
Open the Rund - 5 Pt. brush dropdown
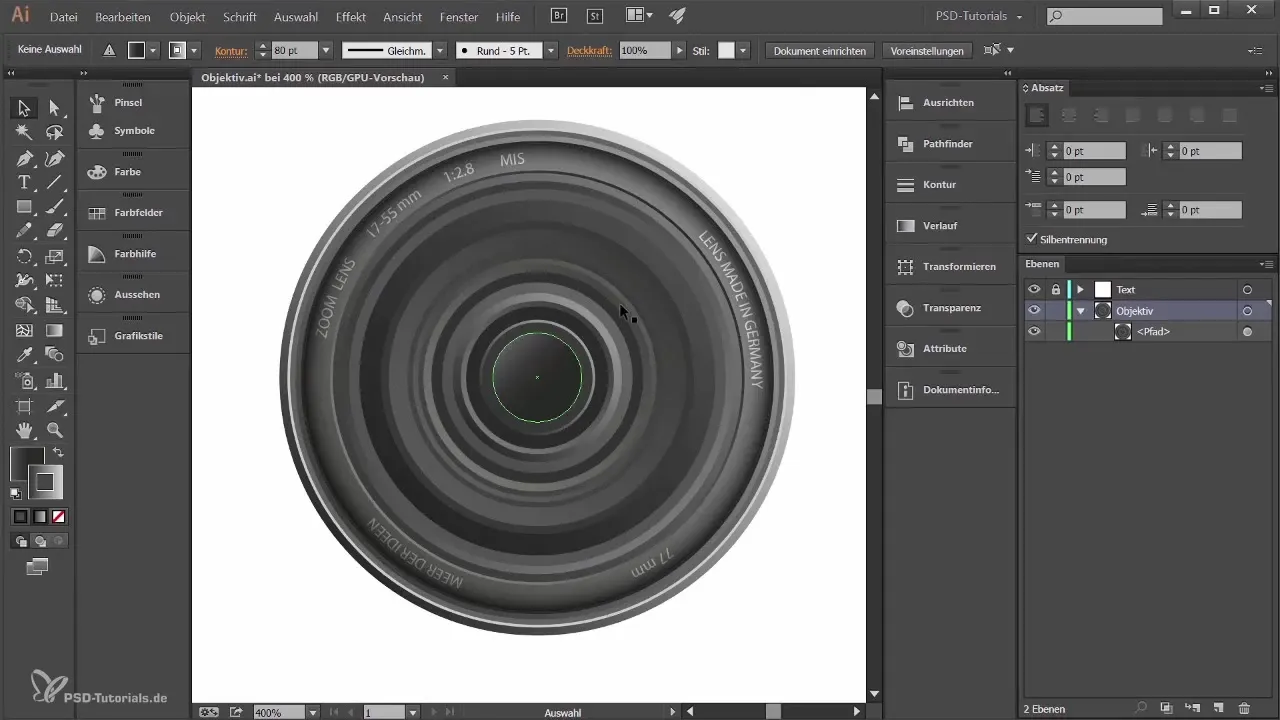pyautogui.click(x=550, y=50)
